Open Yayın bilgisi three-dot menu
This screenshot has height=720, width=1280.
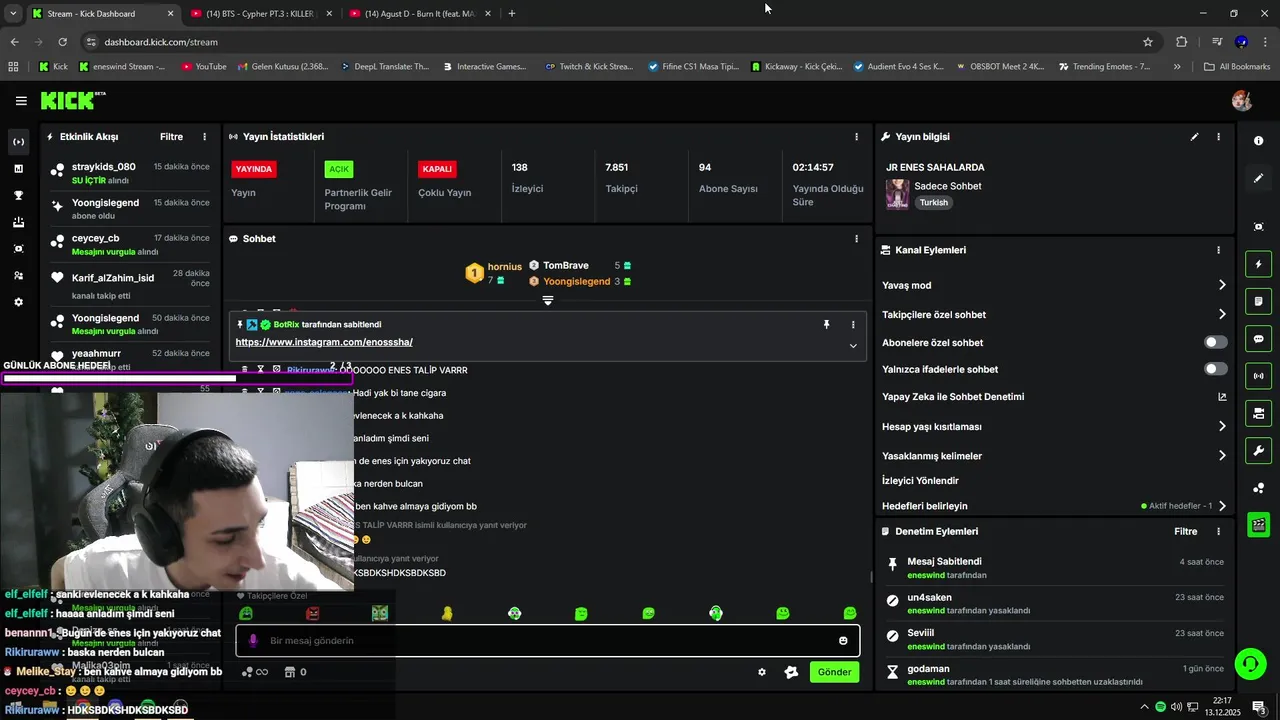(x=1218, y=137)
